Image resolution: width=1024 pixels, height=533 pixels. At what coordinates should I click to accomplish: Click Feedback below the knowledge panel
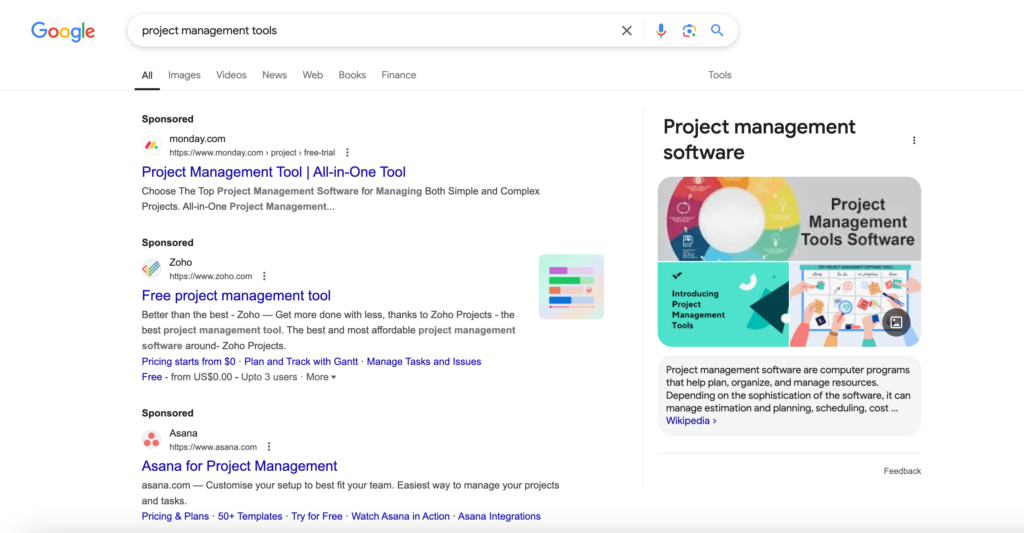(x=902, y=471)
